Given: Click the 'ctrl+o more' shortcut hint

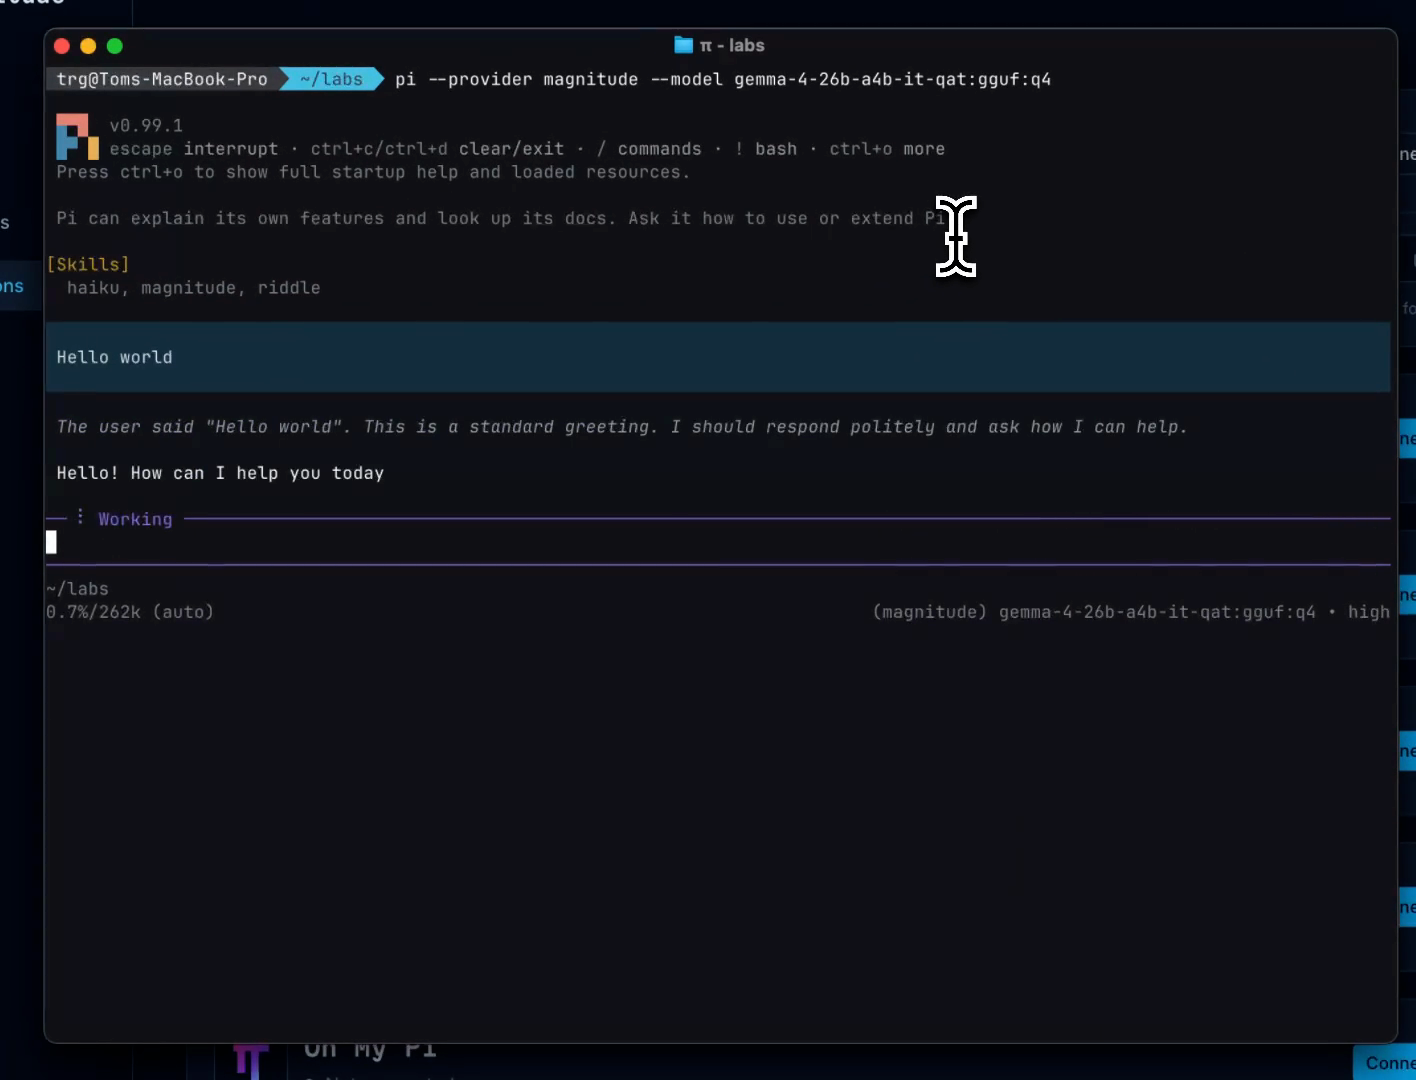Looking at the screenshot, I should (x=887, y=149).
